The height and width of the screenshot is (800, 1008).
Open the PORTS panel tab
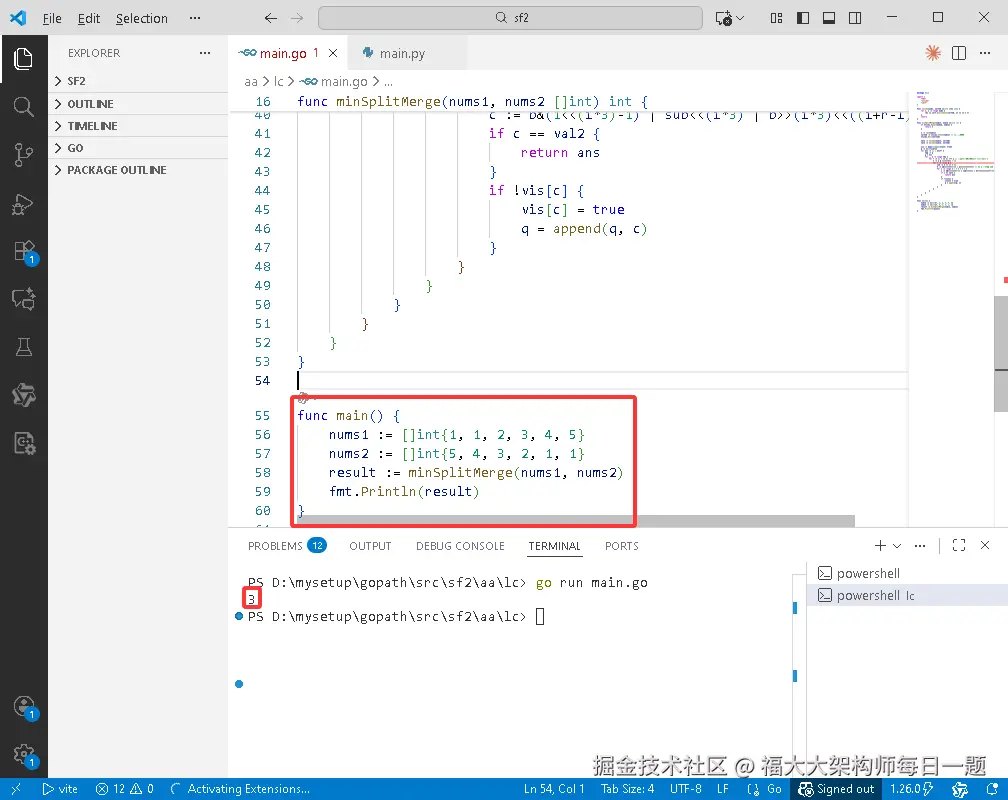coord(622,546)
